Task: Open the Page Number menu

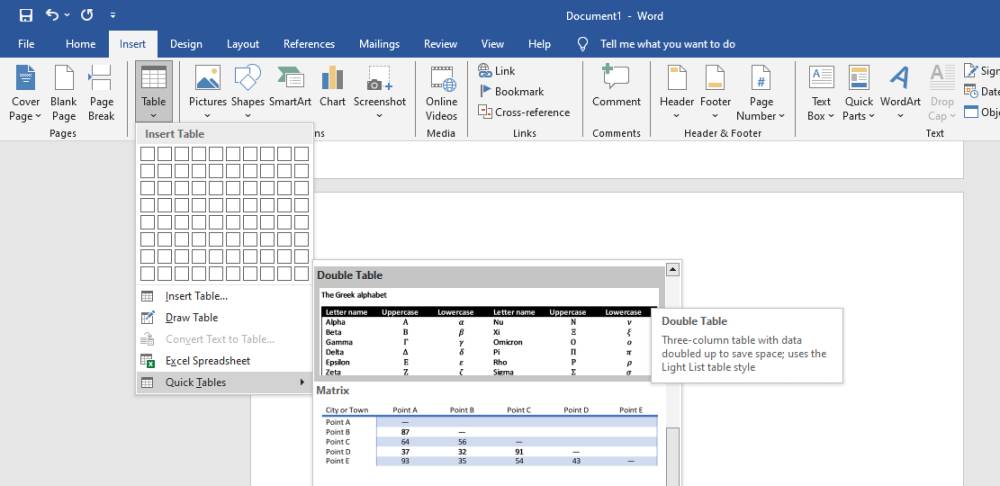Action: click(x=761, y=92)
